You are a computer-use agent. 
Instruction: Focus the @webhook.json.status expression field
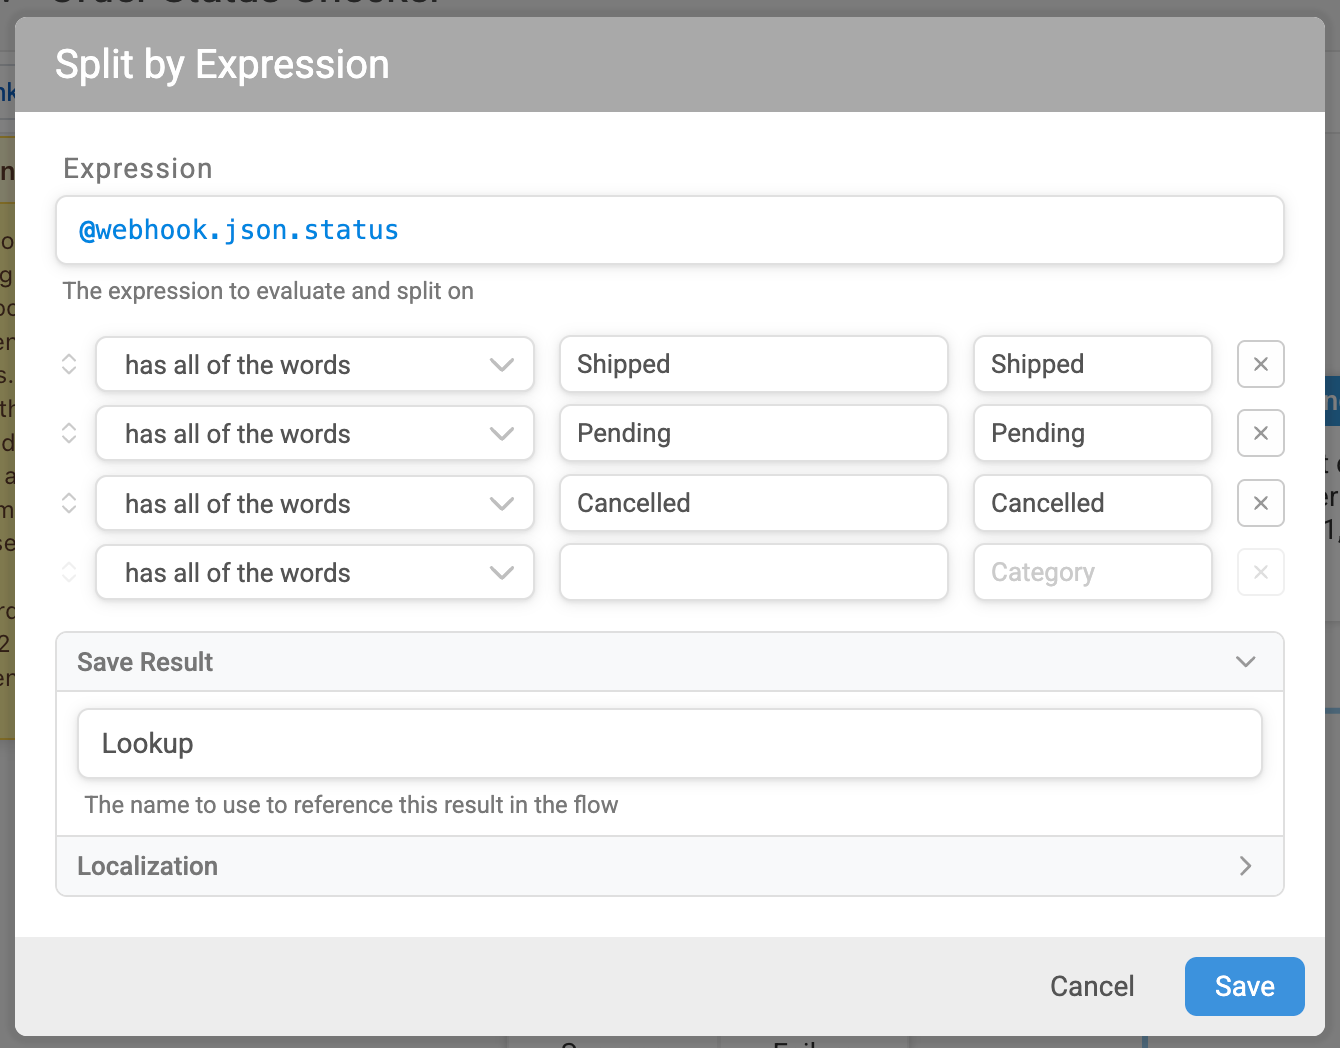pyautogui.click(x=670, y=230)
